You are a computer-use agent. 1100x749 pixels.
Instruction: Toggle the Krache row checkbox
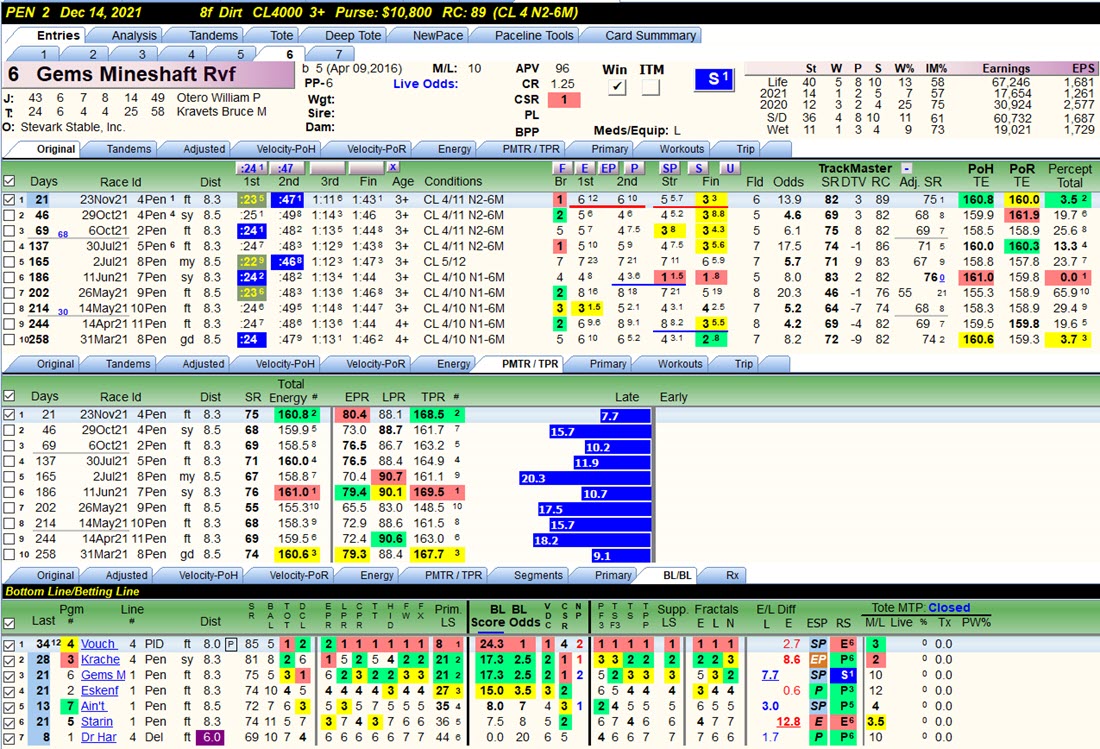point(9,660)
